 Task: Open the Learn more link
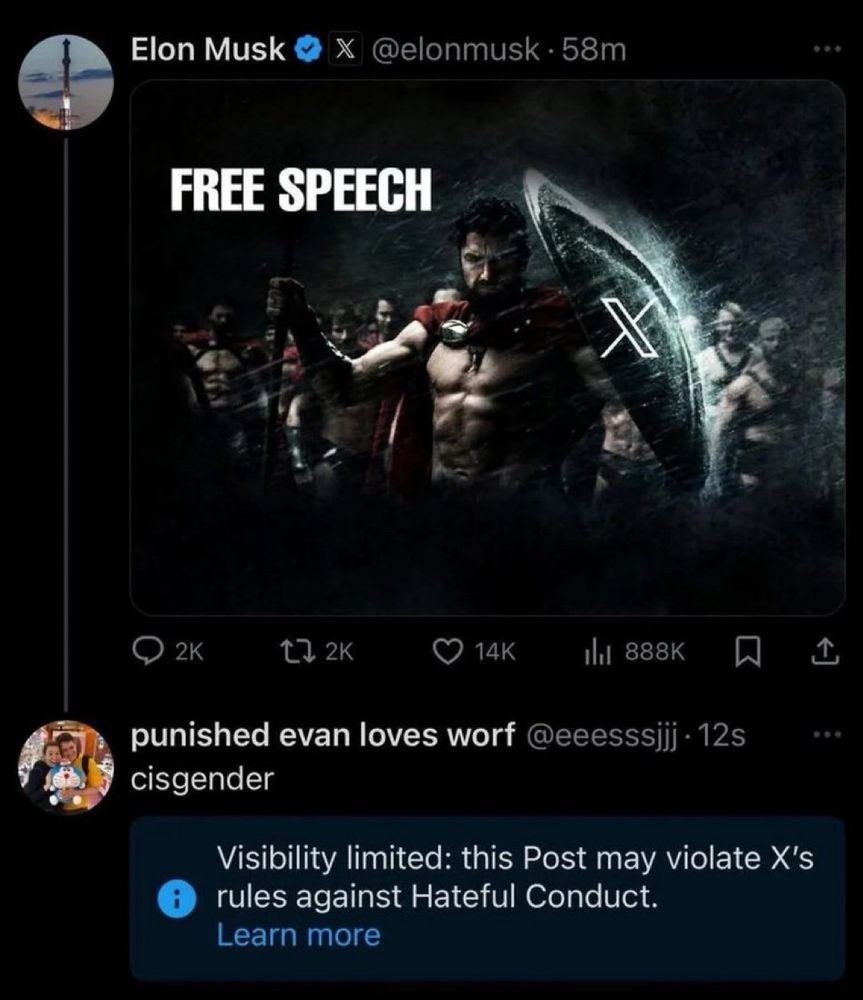pyautogui.click(x=297, y=935)
